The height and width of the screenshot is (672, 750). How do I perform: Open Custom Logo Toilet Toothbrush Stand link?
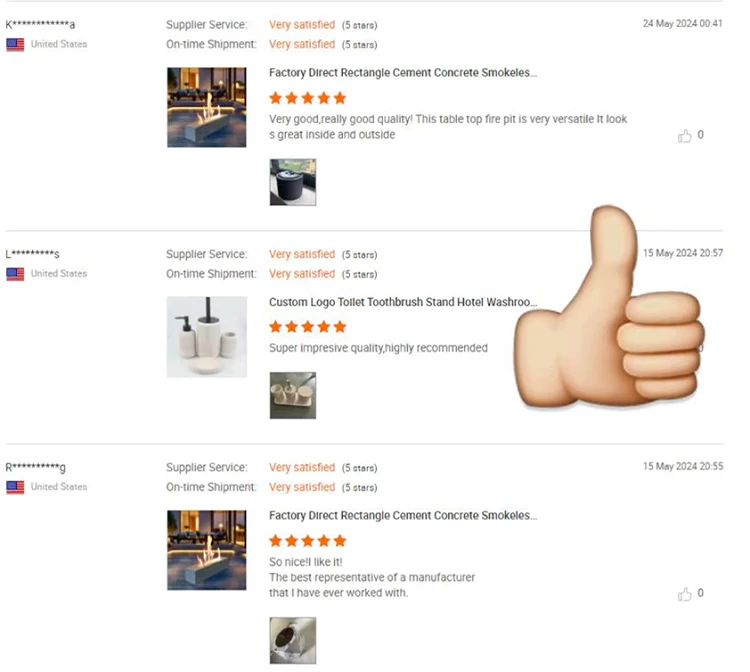click(x=403, y=302)
